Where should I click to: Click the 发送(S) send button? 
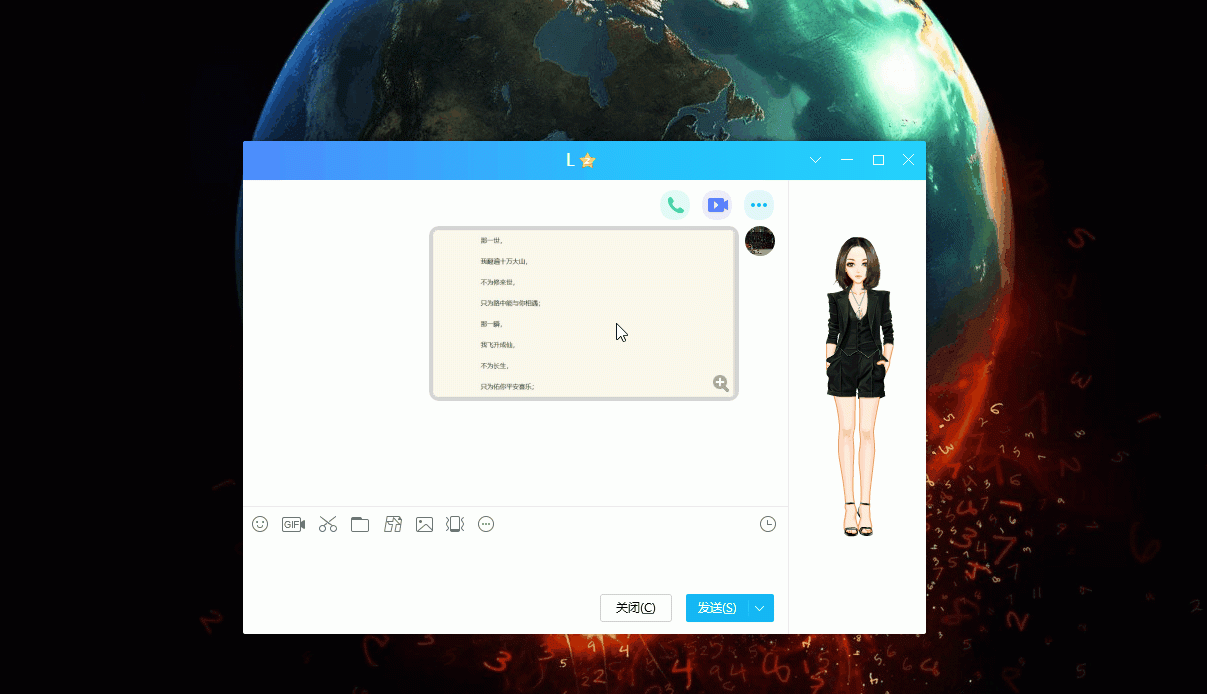pyautogui.click(x=717, y=608)
